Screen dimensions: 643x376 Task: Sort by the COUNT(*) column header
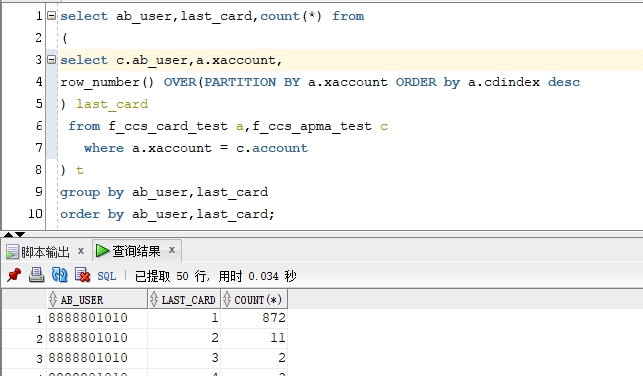[x=254, y=300]
